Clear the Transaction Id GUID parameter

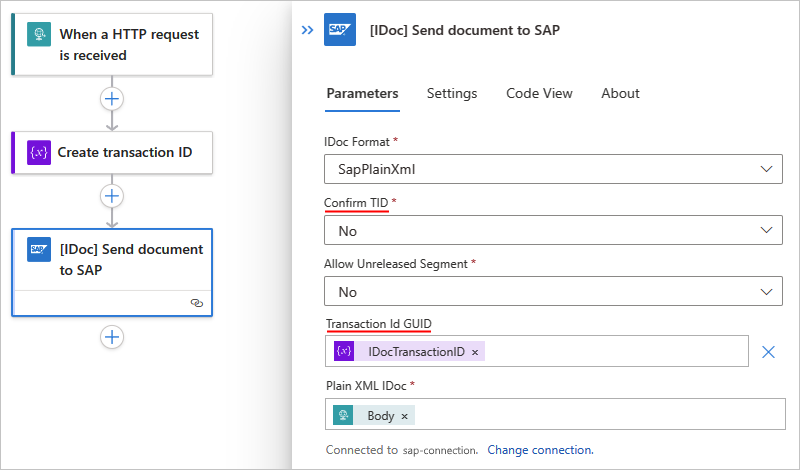pyautogui.click(x=768, y=351)
